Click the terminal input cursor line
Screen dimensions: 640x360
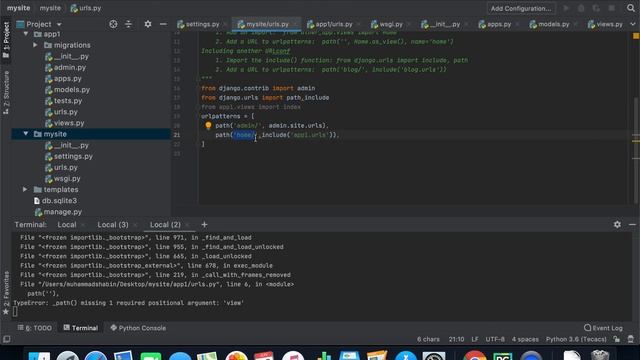pyautogui.click(x=15, y=312)
